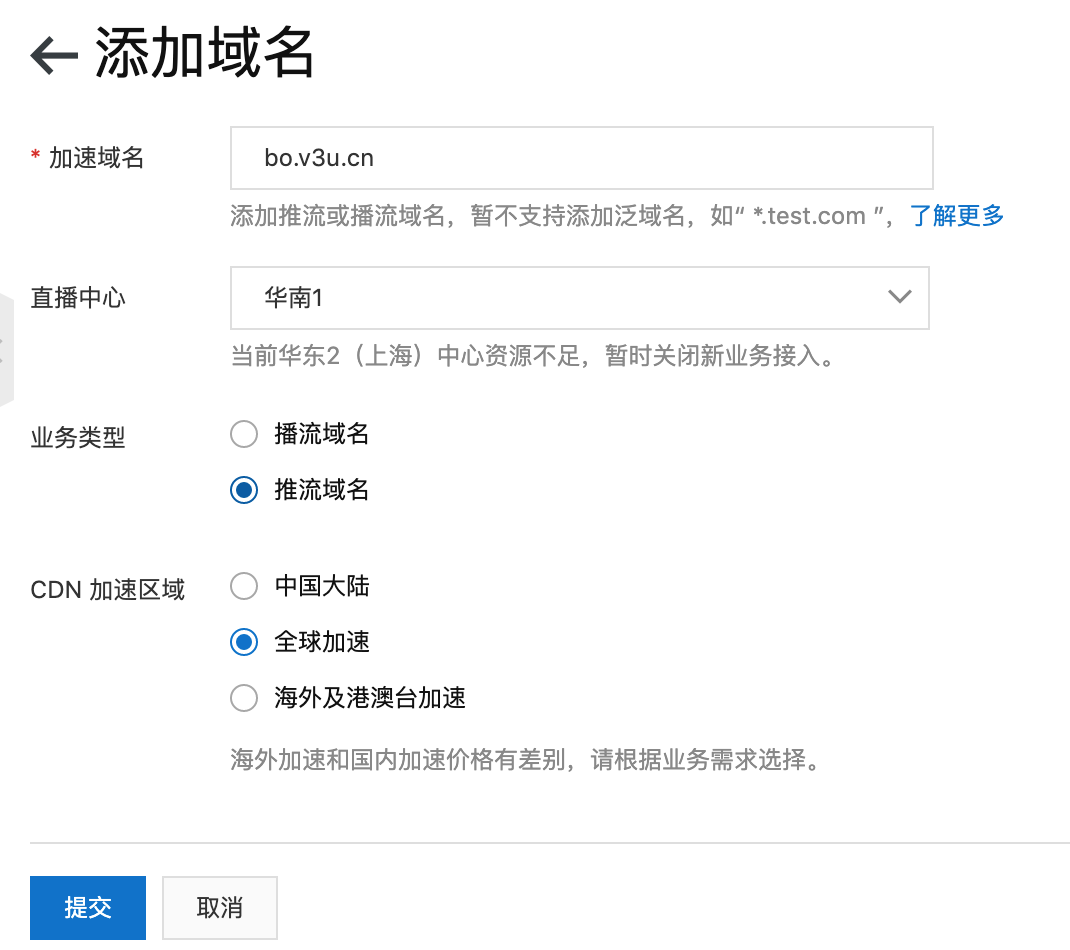Click the collapsed panel arrow on the left edge
1070x950 pixels.
[x=6, y=350]
